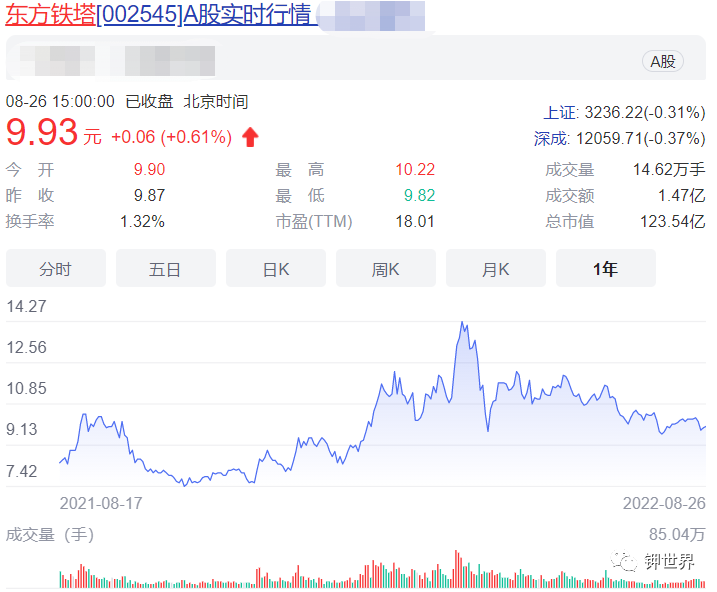Image resolution: width=717 pixels, height=592 pixels.
Task: Click the 昨收 value 9.87
Action: 149,196
